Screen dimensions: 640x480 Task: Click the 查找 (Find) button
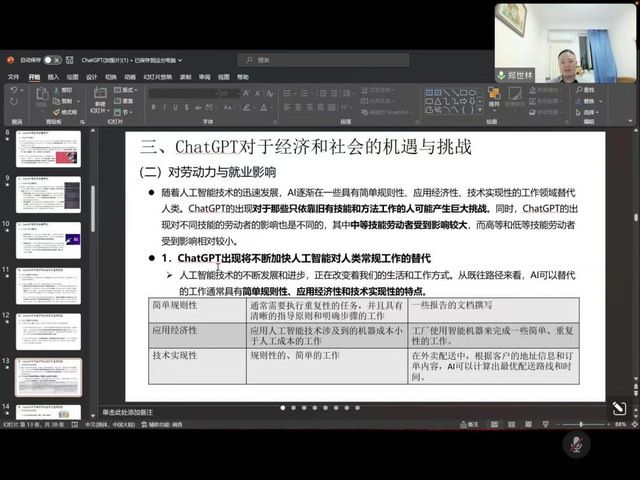point(586,90)
